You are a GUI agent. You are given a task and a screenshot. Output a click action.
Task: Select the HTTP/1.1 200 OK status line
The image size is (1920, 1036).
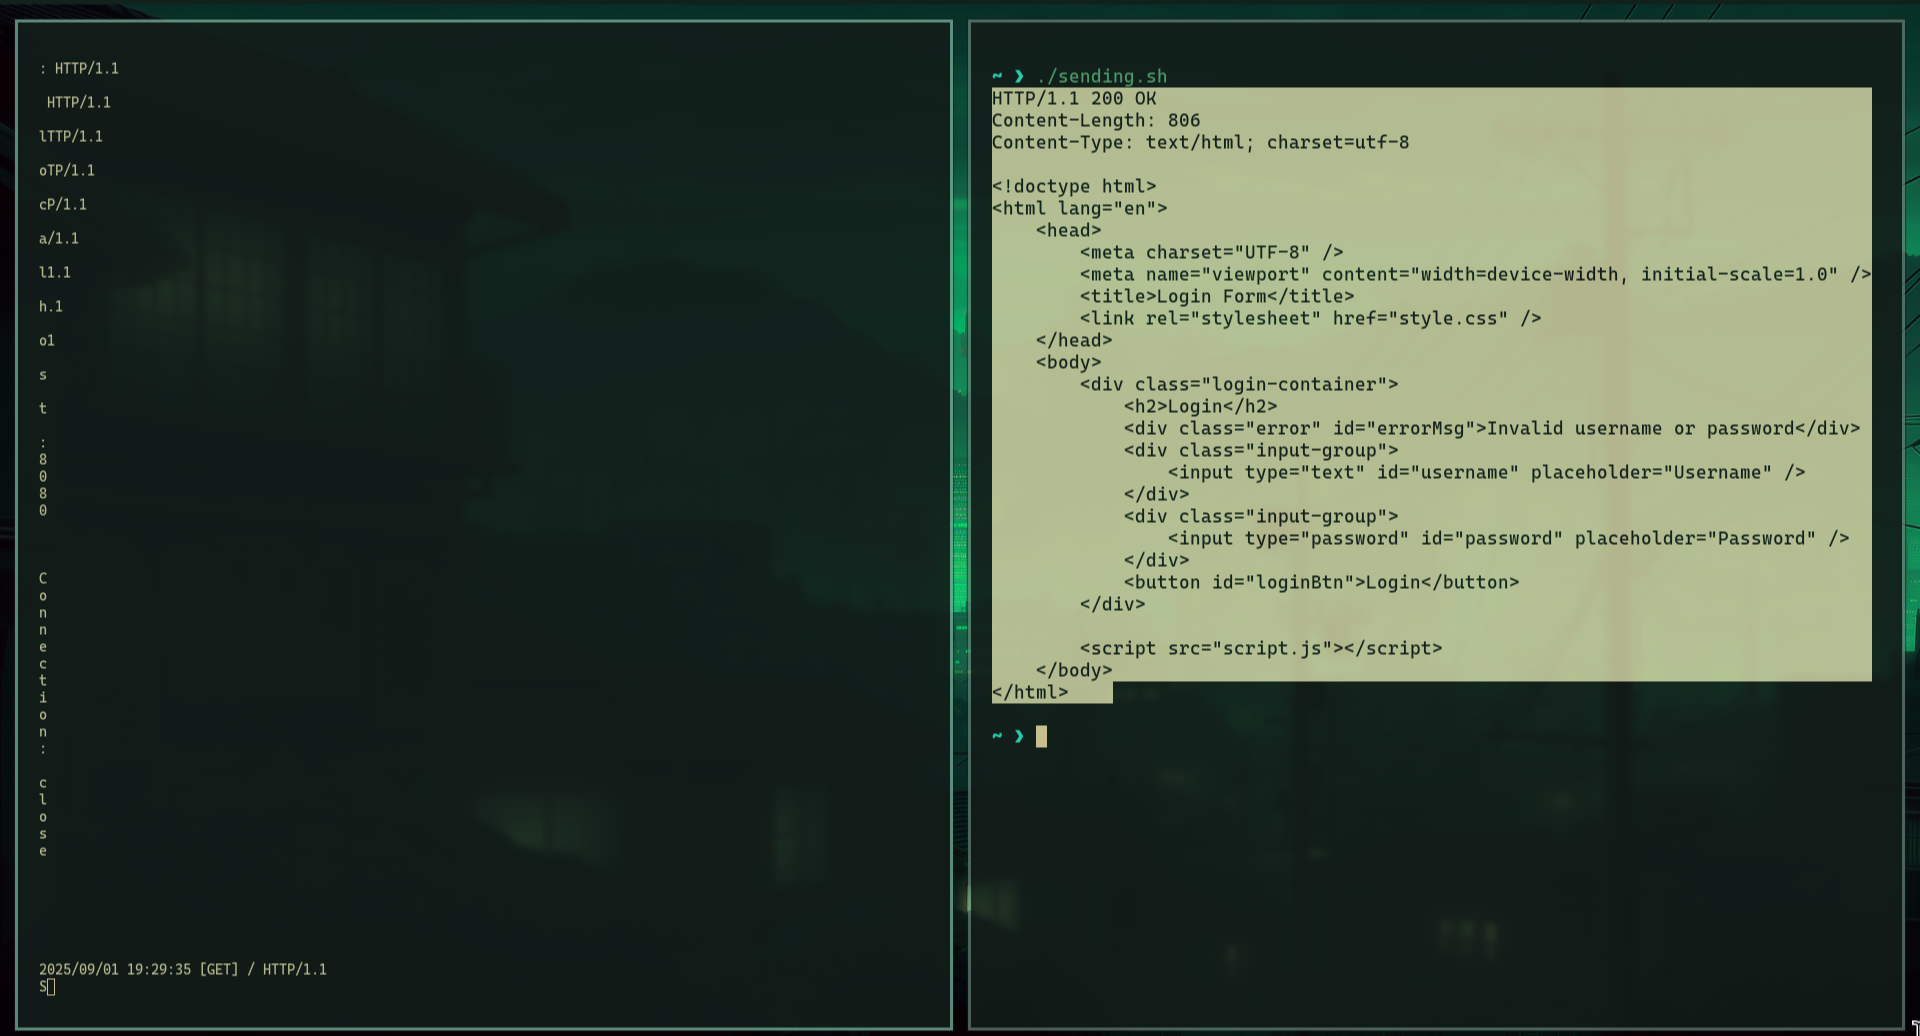(x=1072, y=98)
